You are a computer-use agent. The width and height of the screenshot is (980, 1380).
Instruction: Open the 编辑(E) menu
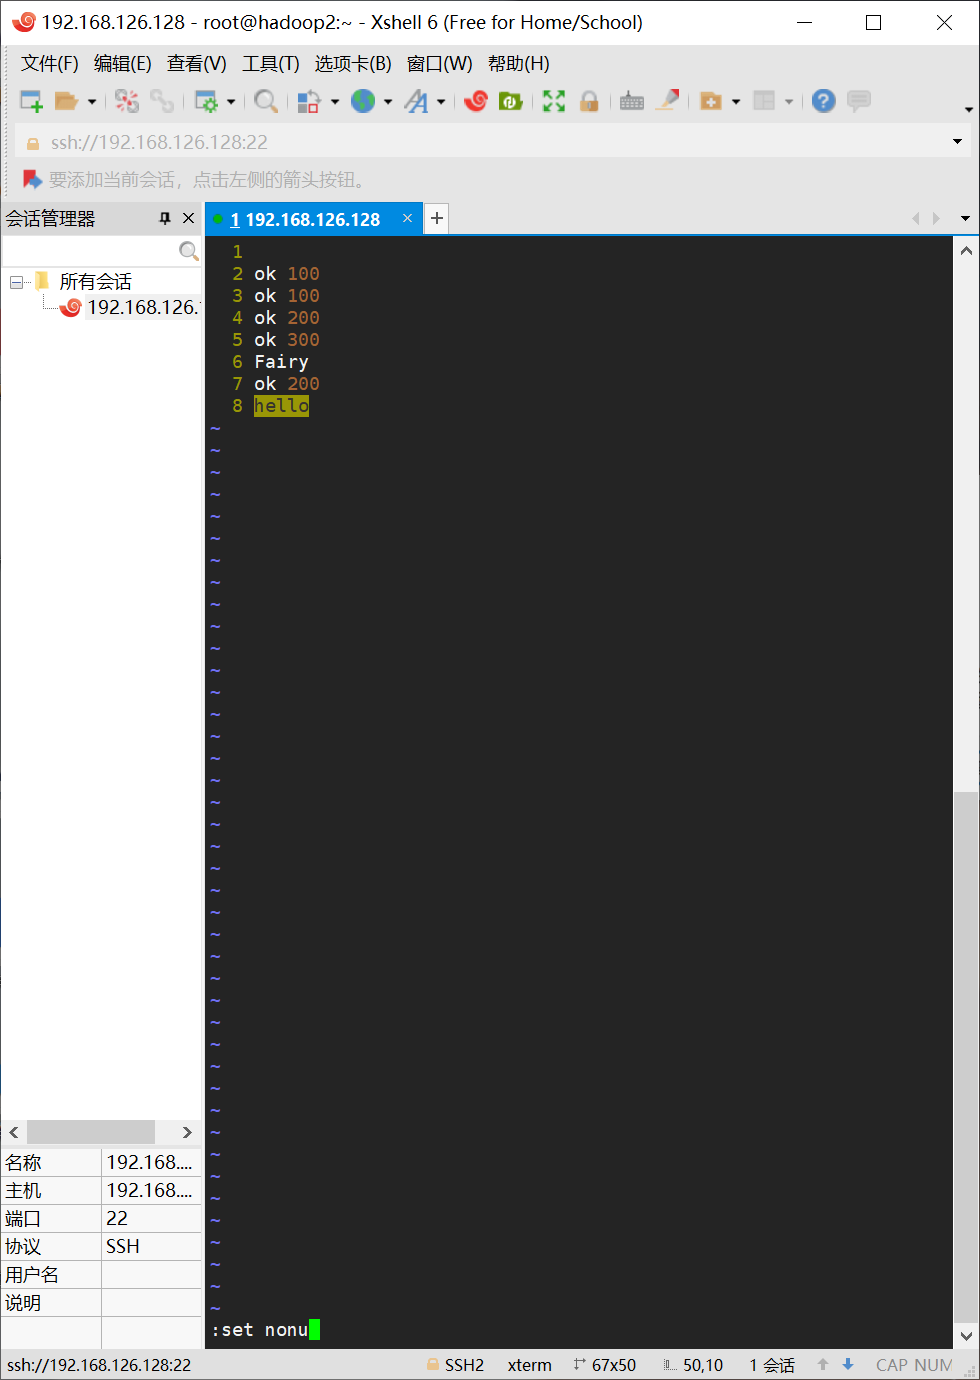[123, 64]
